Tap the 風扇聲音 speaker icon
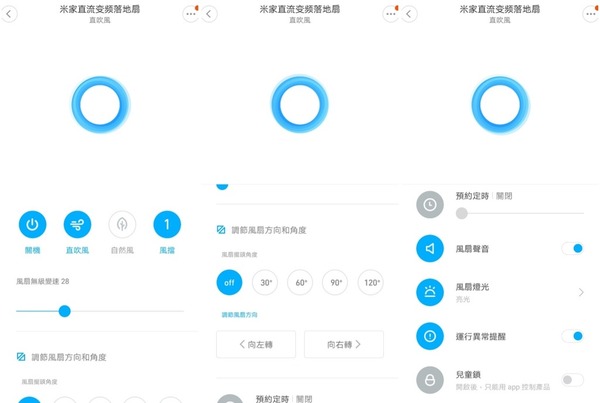The image size is (600, 403). point(430,248)
